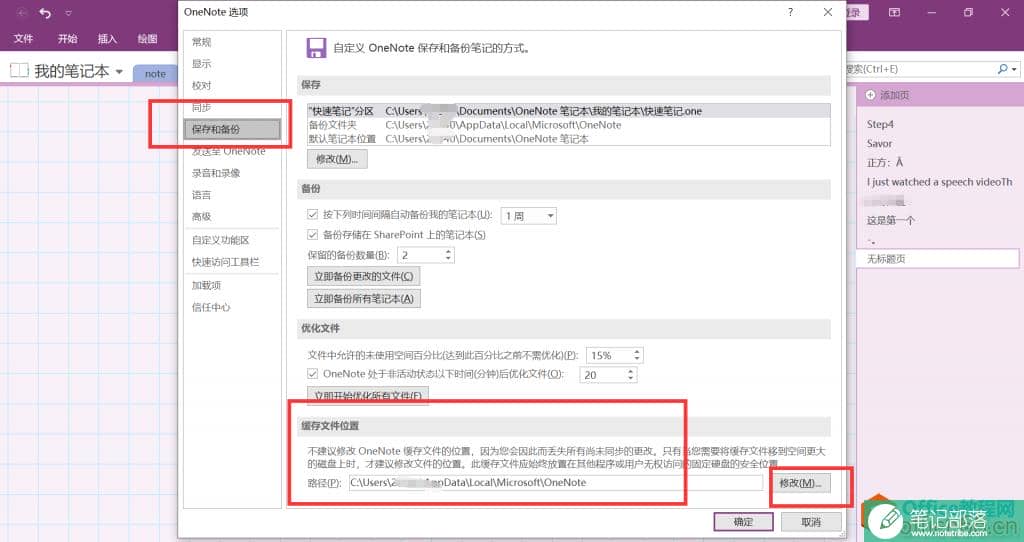Viewport: 1024px width, 542px height.
Task: Open the 开始 ribbon tab
Action: [67, 39]
